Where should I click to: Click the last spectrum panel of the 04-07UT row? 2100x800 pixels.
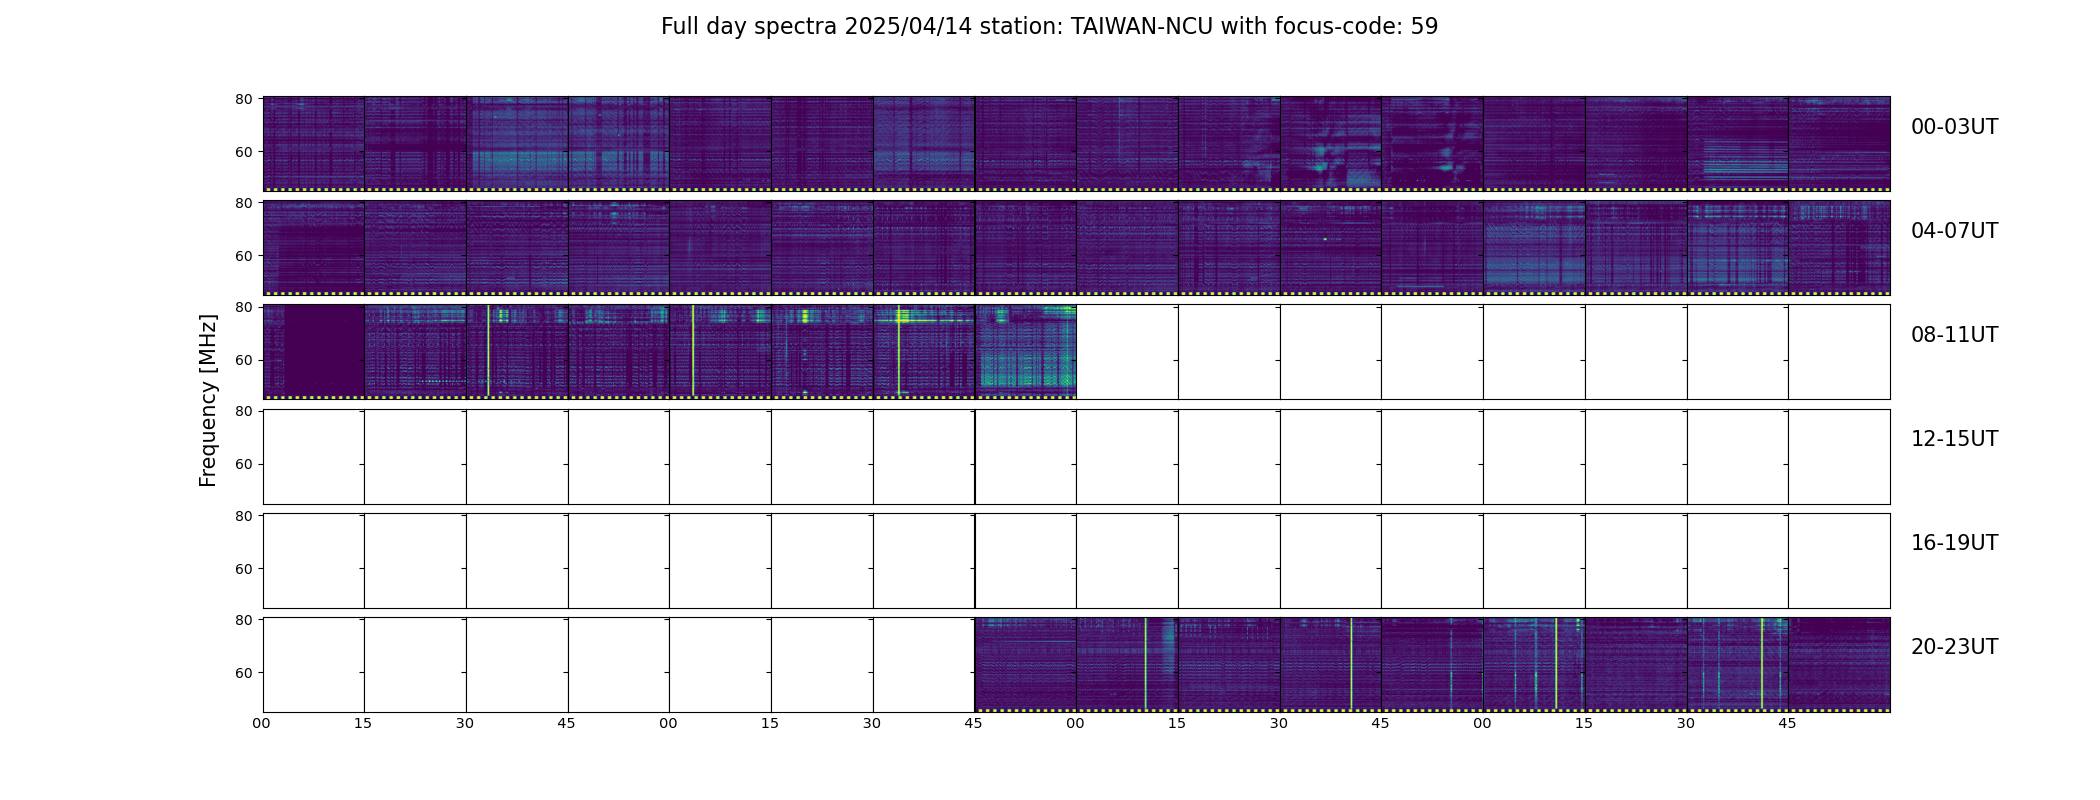pyautogui.click(x=1839, y=247)
